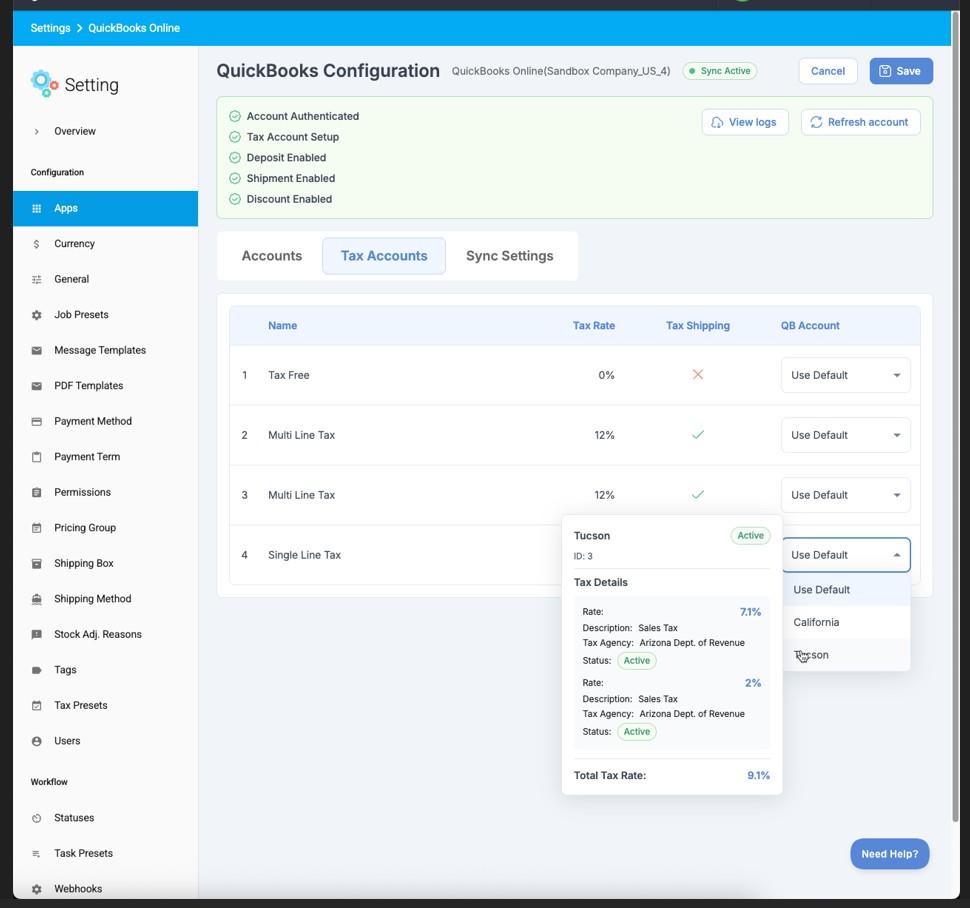Switch to the Sync Settings tab
The width and height of the screenshot is (970, 908).
click(509, 256)
